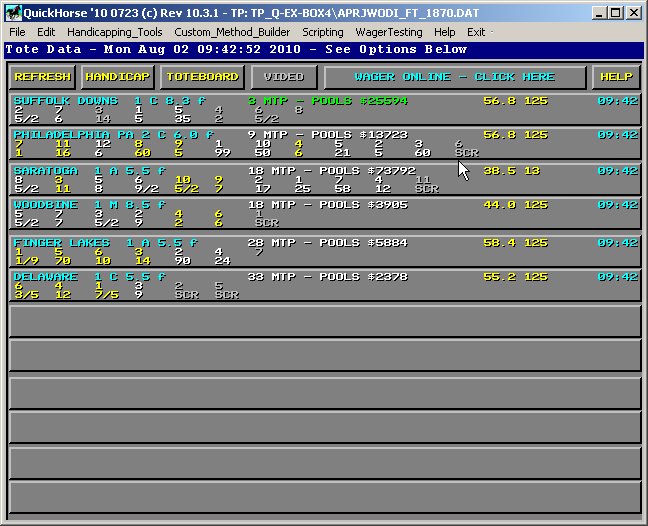
Task: Click the grayed VIDEO button
Action: pos(283,77)
